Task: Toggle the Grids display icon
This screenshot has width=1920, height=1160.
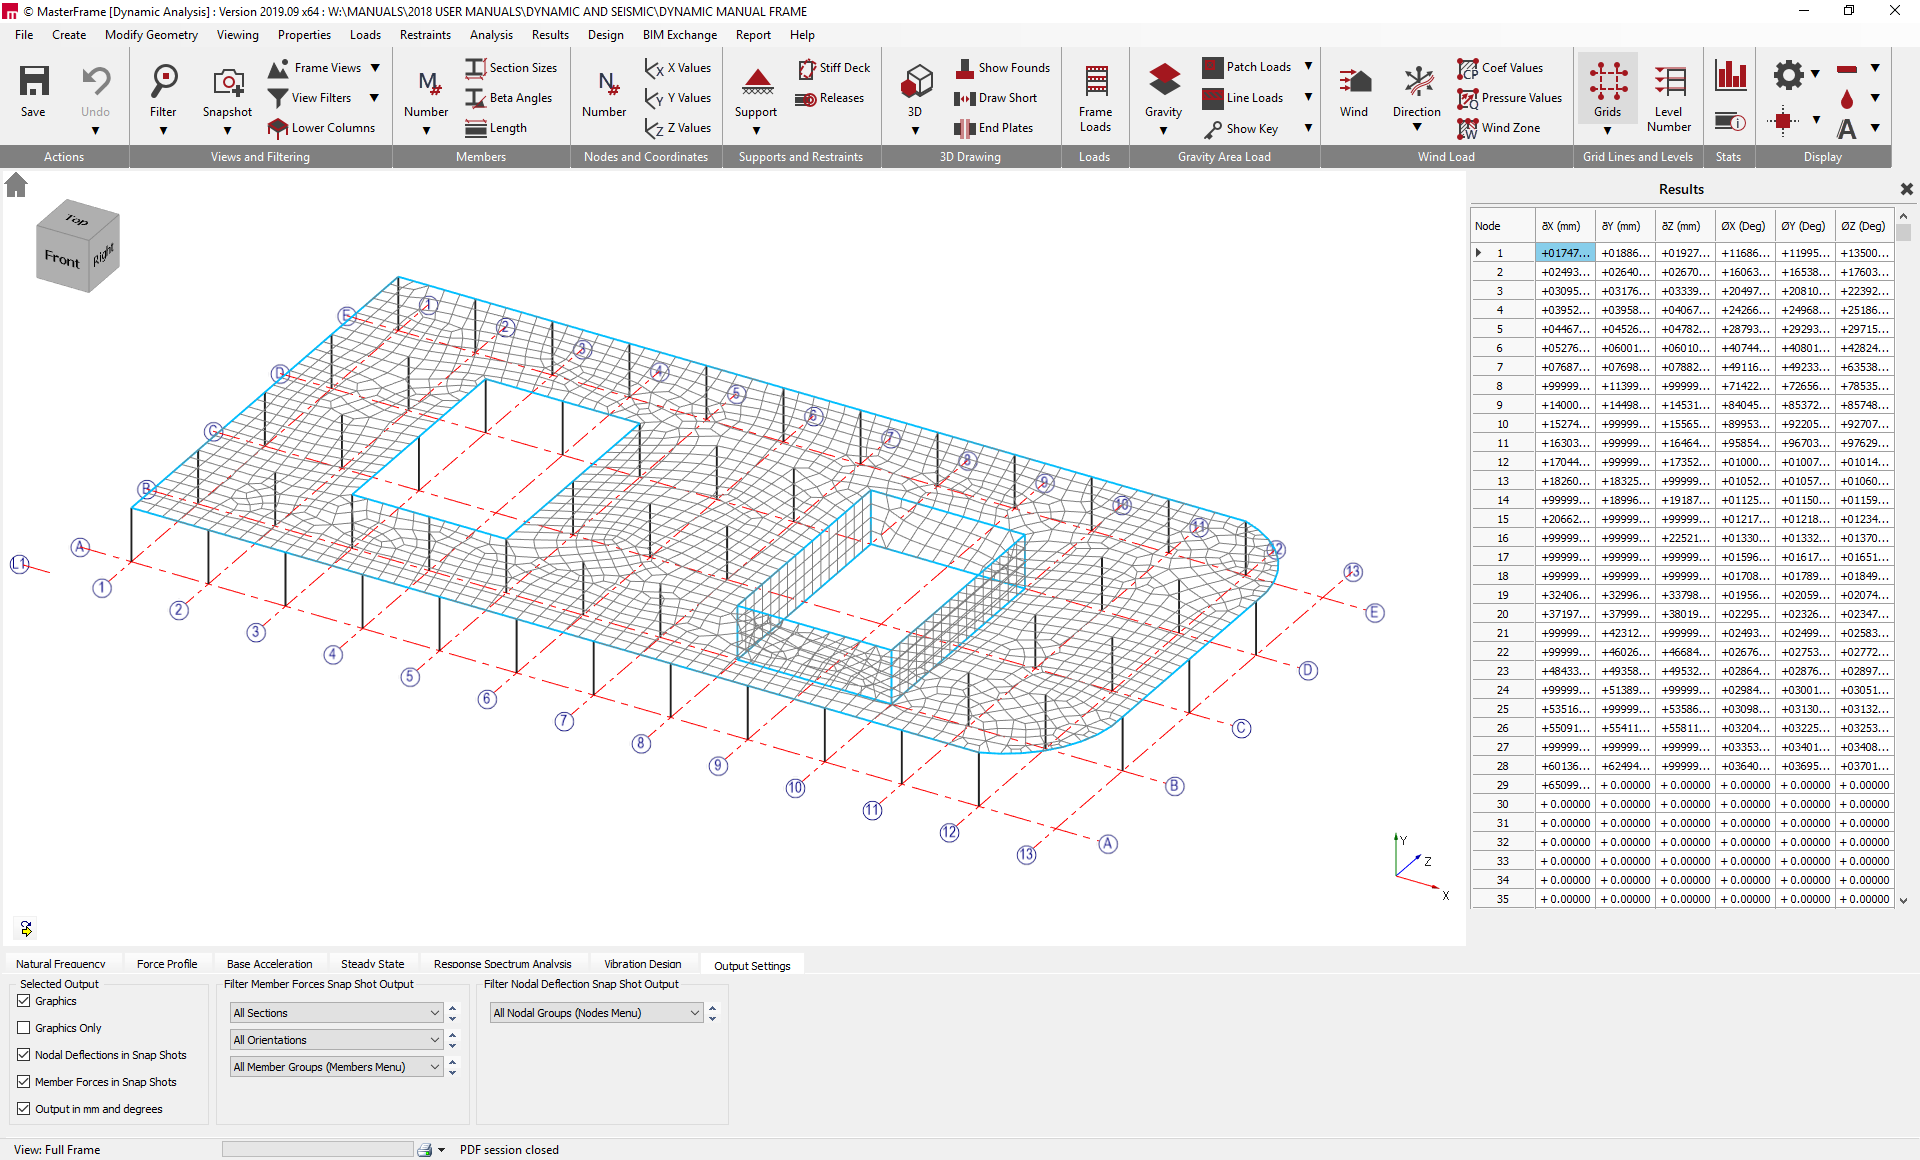Action: 1607,82
